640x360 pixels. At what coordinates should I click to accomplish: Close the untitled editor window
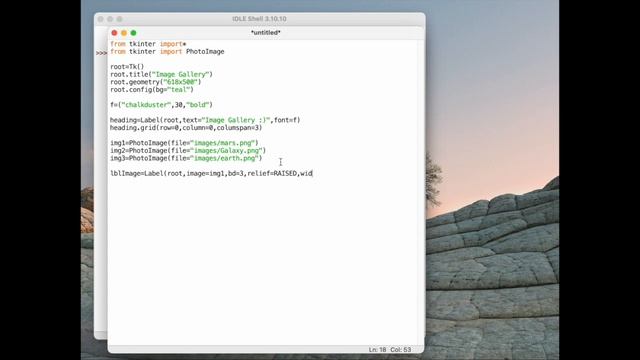tap(114, 33)
